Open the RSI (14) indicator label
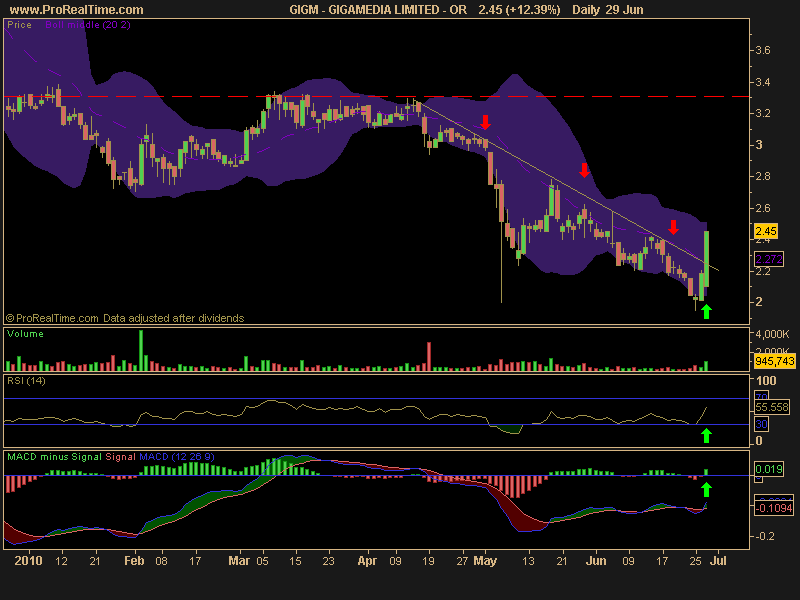The width and height of the screenshot is (800, 600). (x=26, y=381)
